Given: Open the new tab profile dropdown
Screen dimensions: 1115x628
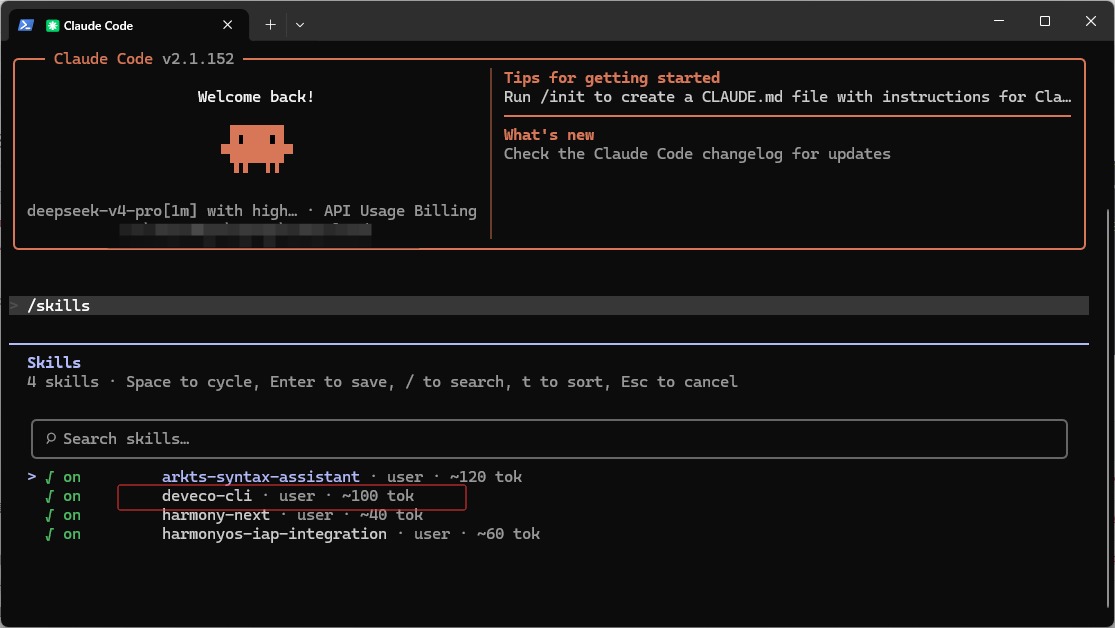Looking at the screenshot, I should (x=300, y=25).
